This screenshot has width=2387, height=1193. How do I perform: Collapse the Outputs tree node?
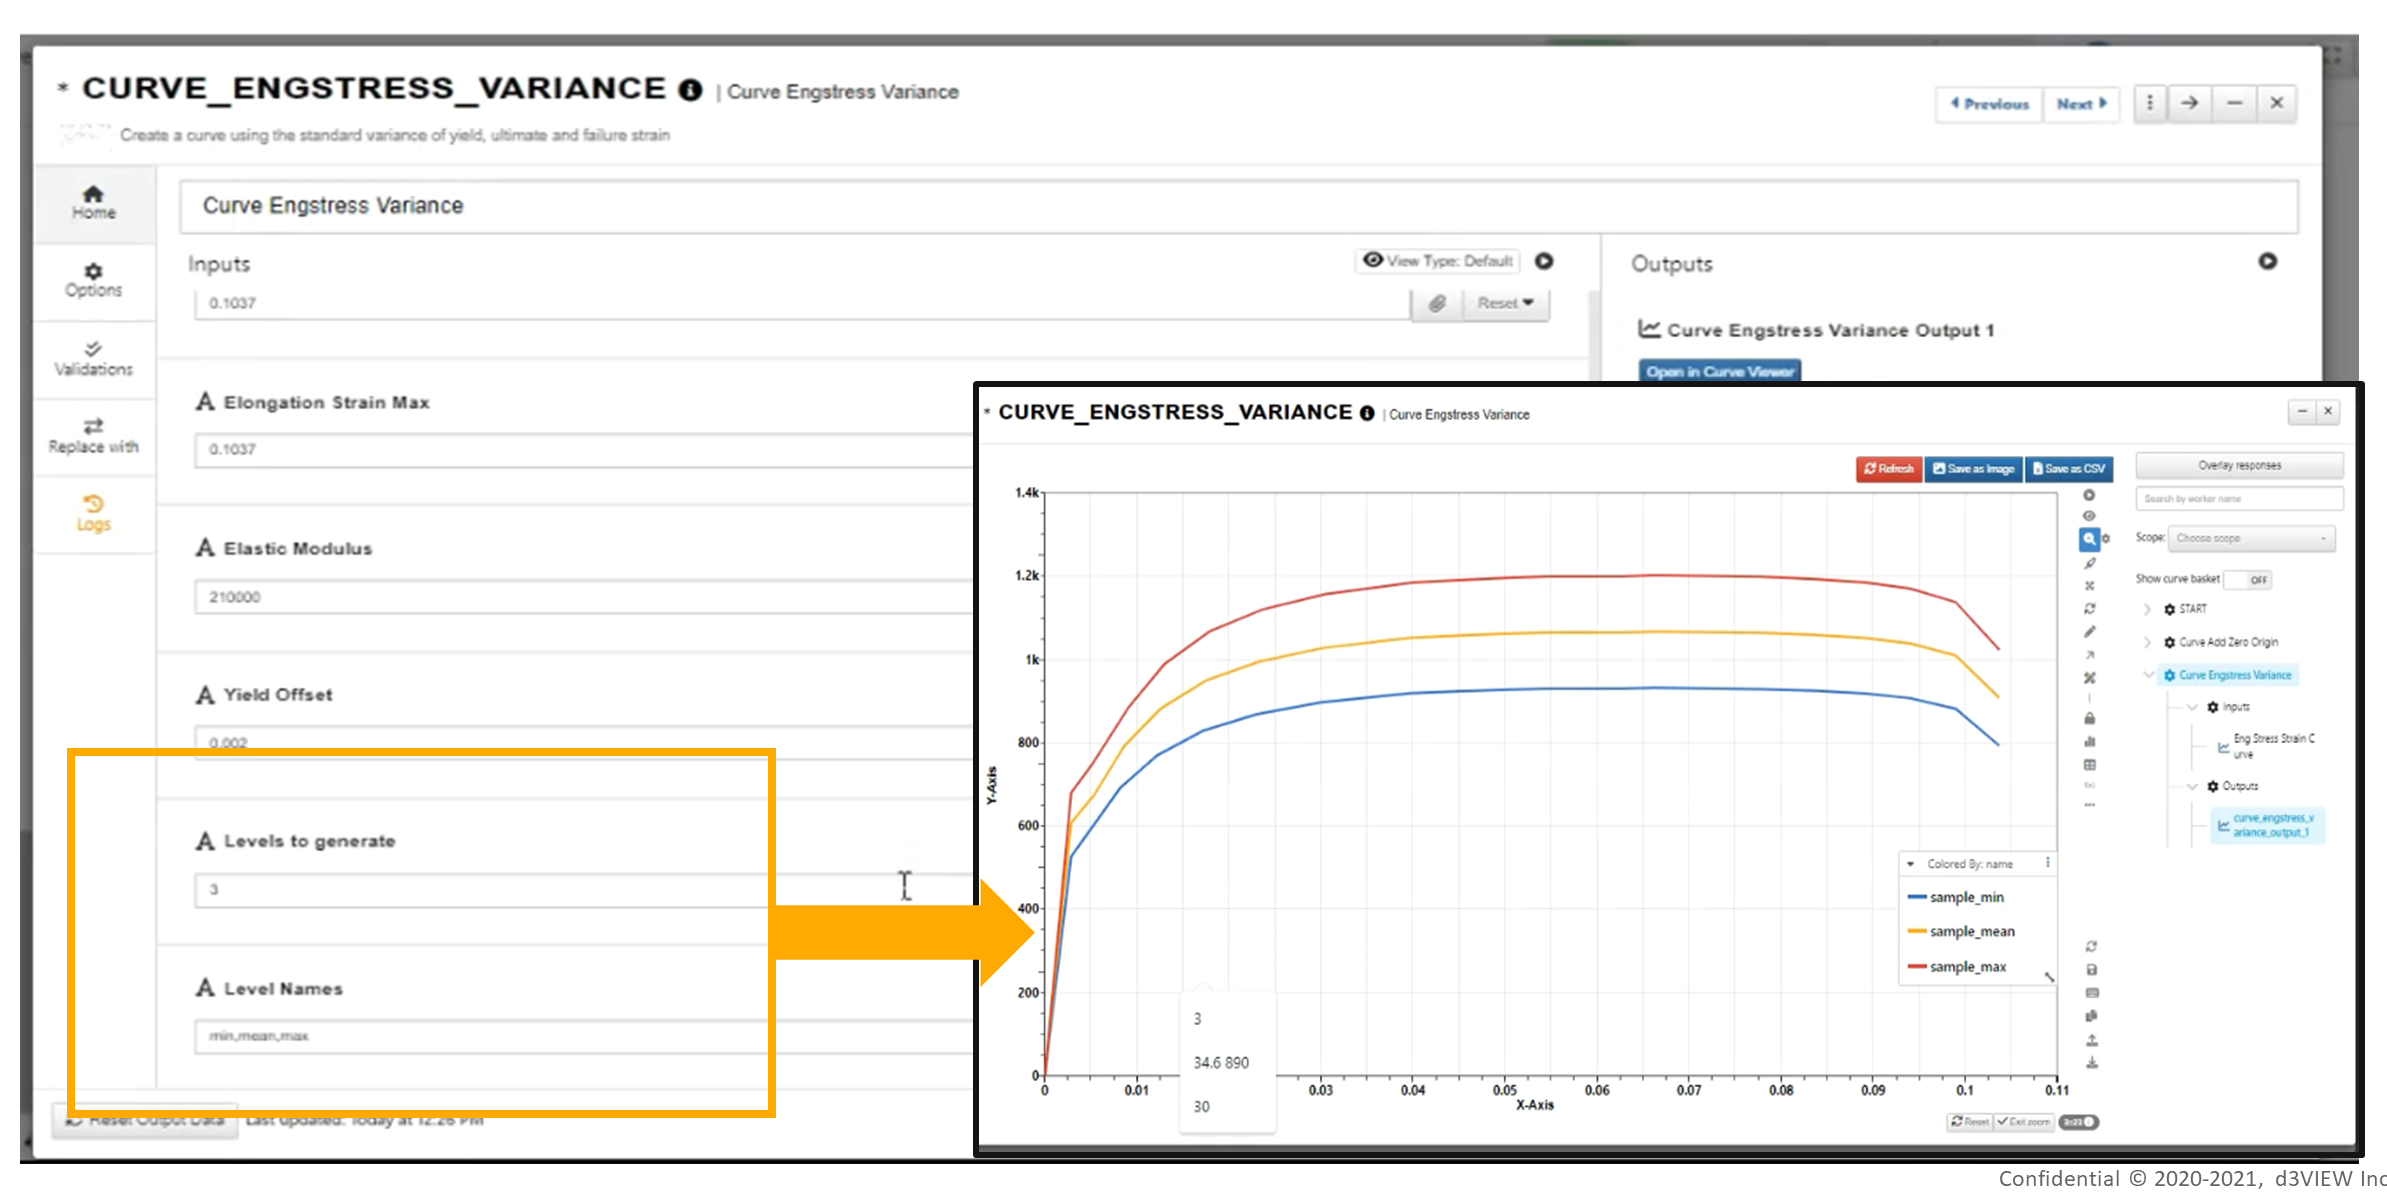pyautogui.click(x=2192, y=786)
